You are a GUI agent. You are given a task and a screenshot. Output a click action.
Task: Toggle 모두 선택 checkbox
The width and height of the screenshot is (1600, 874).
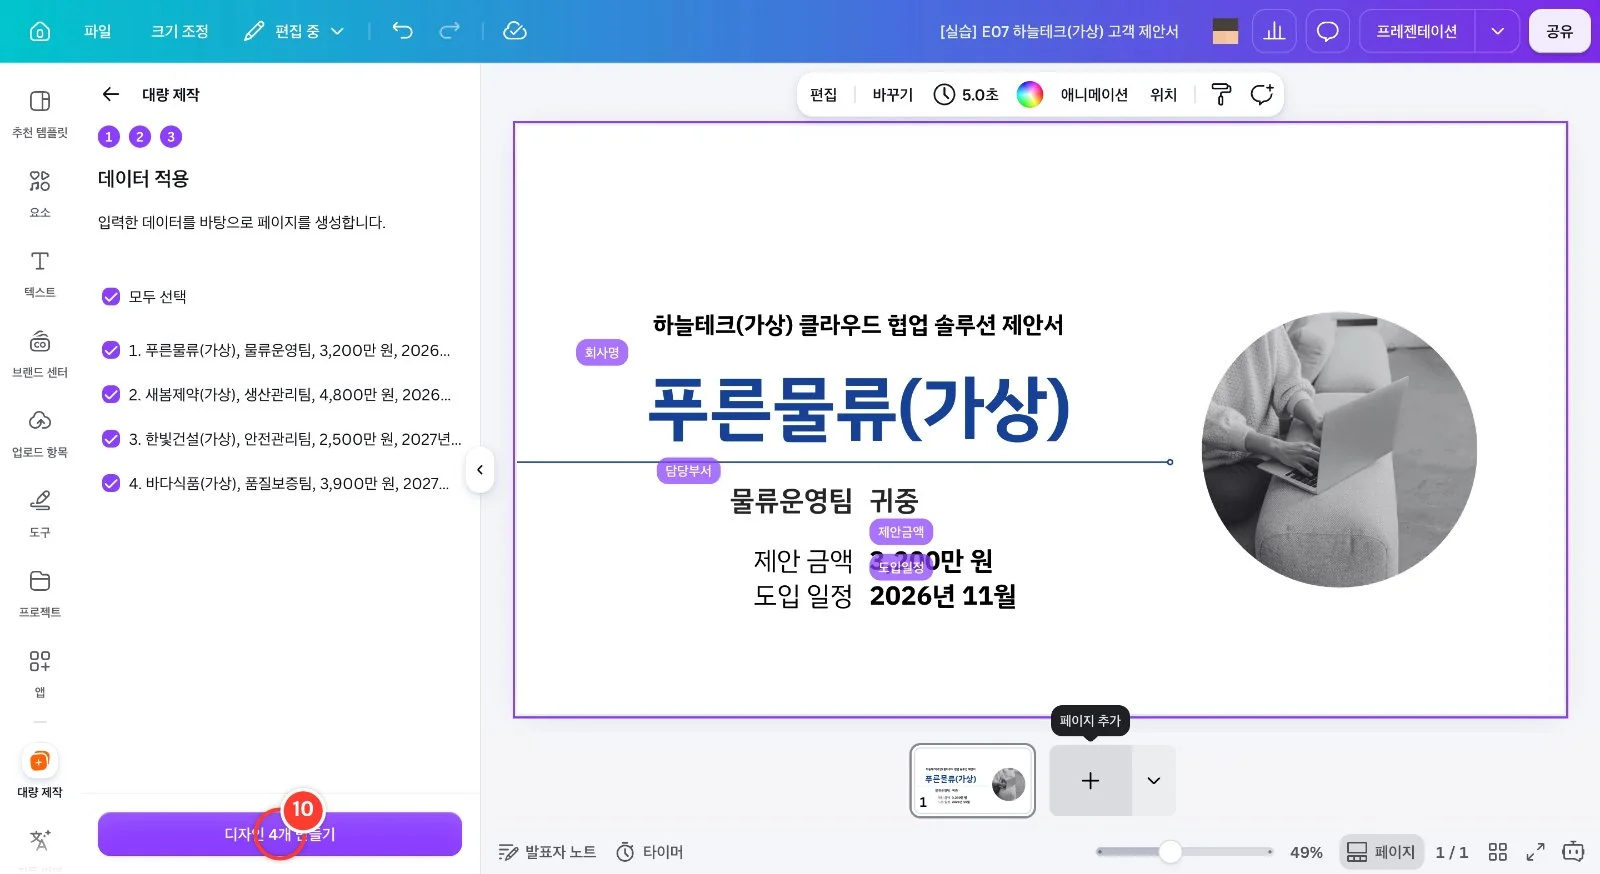click(111, 296)
